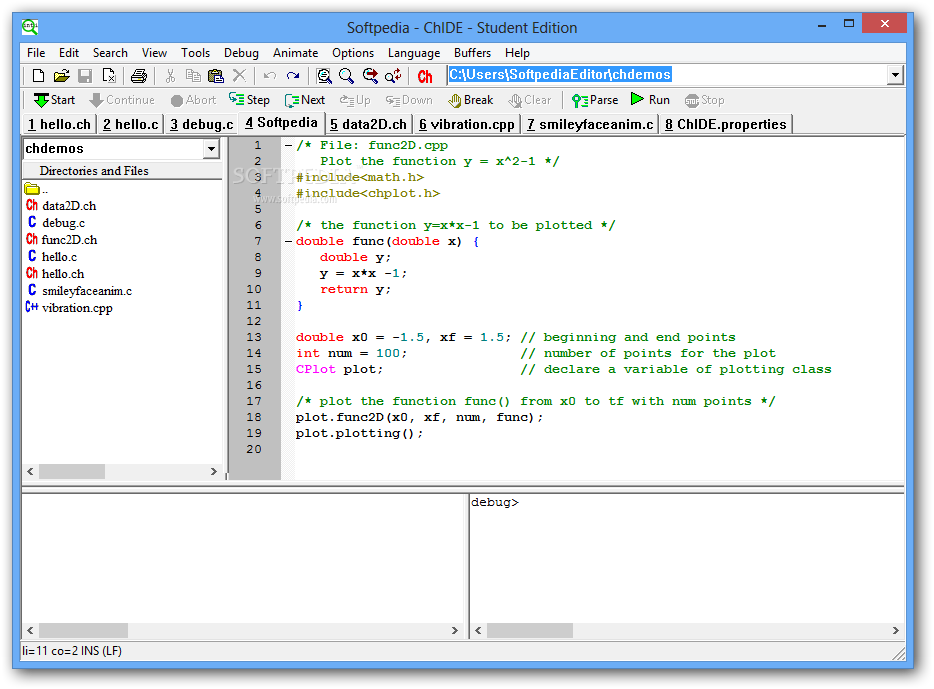
Task: Stop execution with Stop button
Action: pyautogui.click(x=704, y=100)
